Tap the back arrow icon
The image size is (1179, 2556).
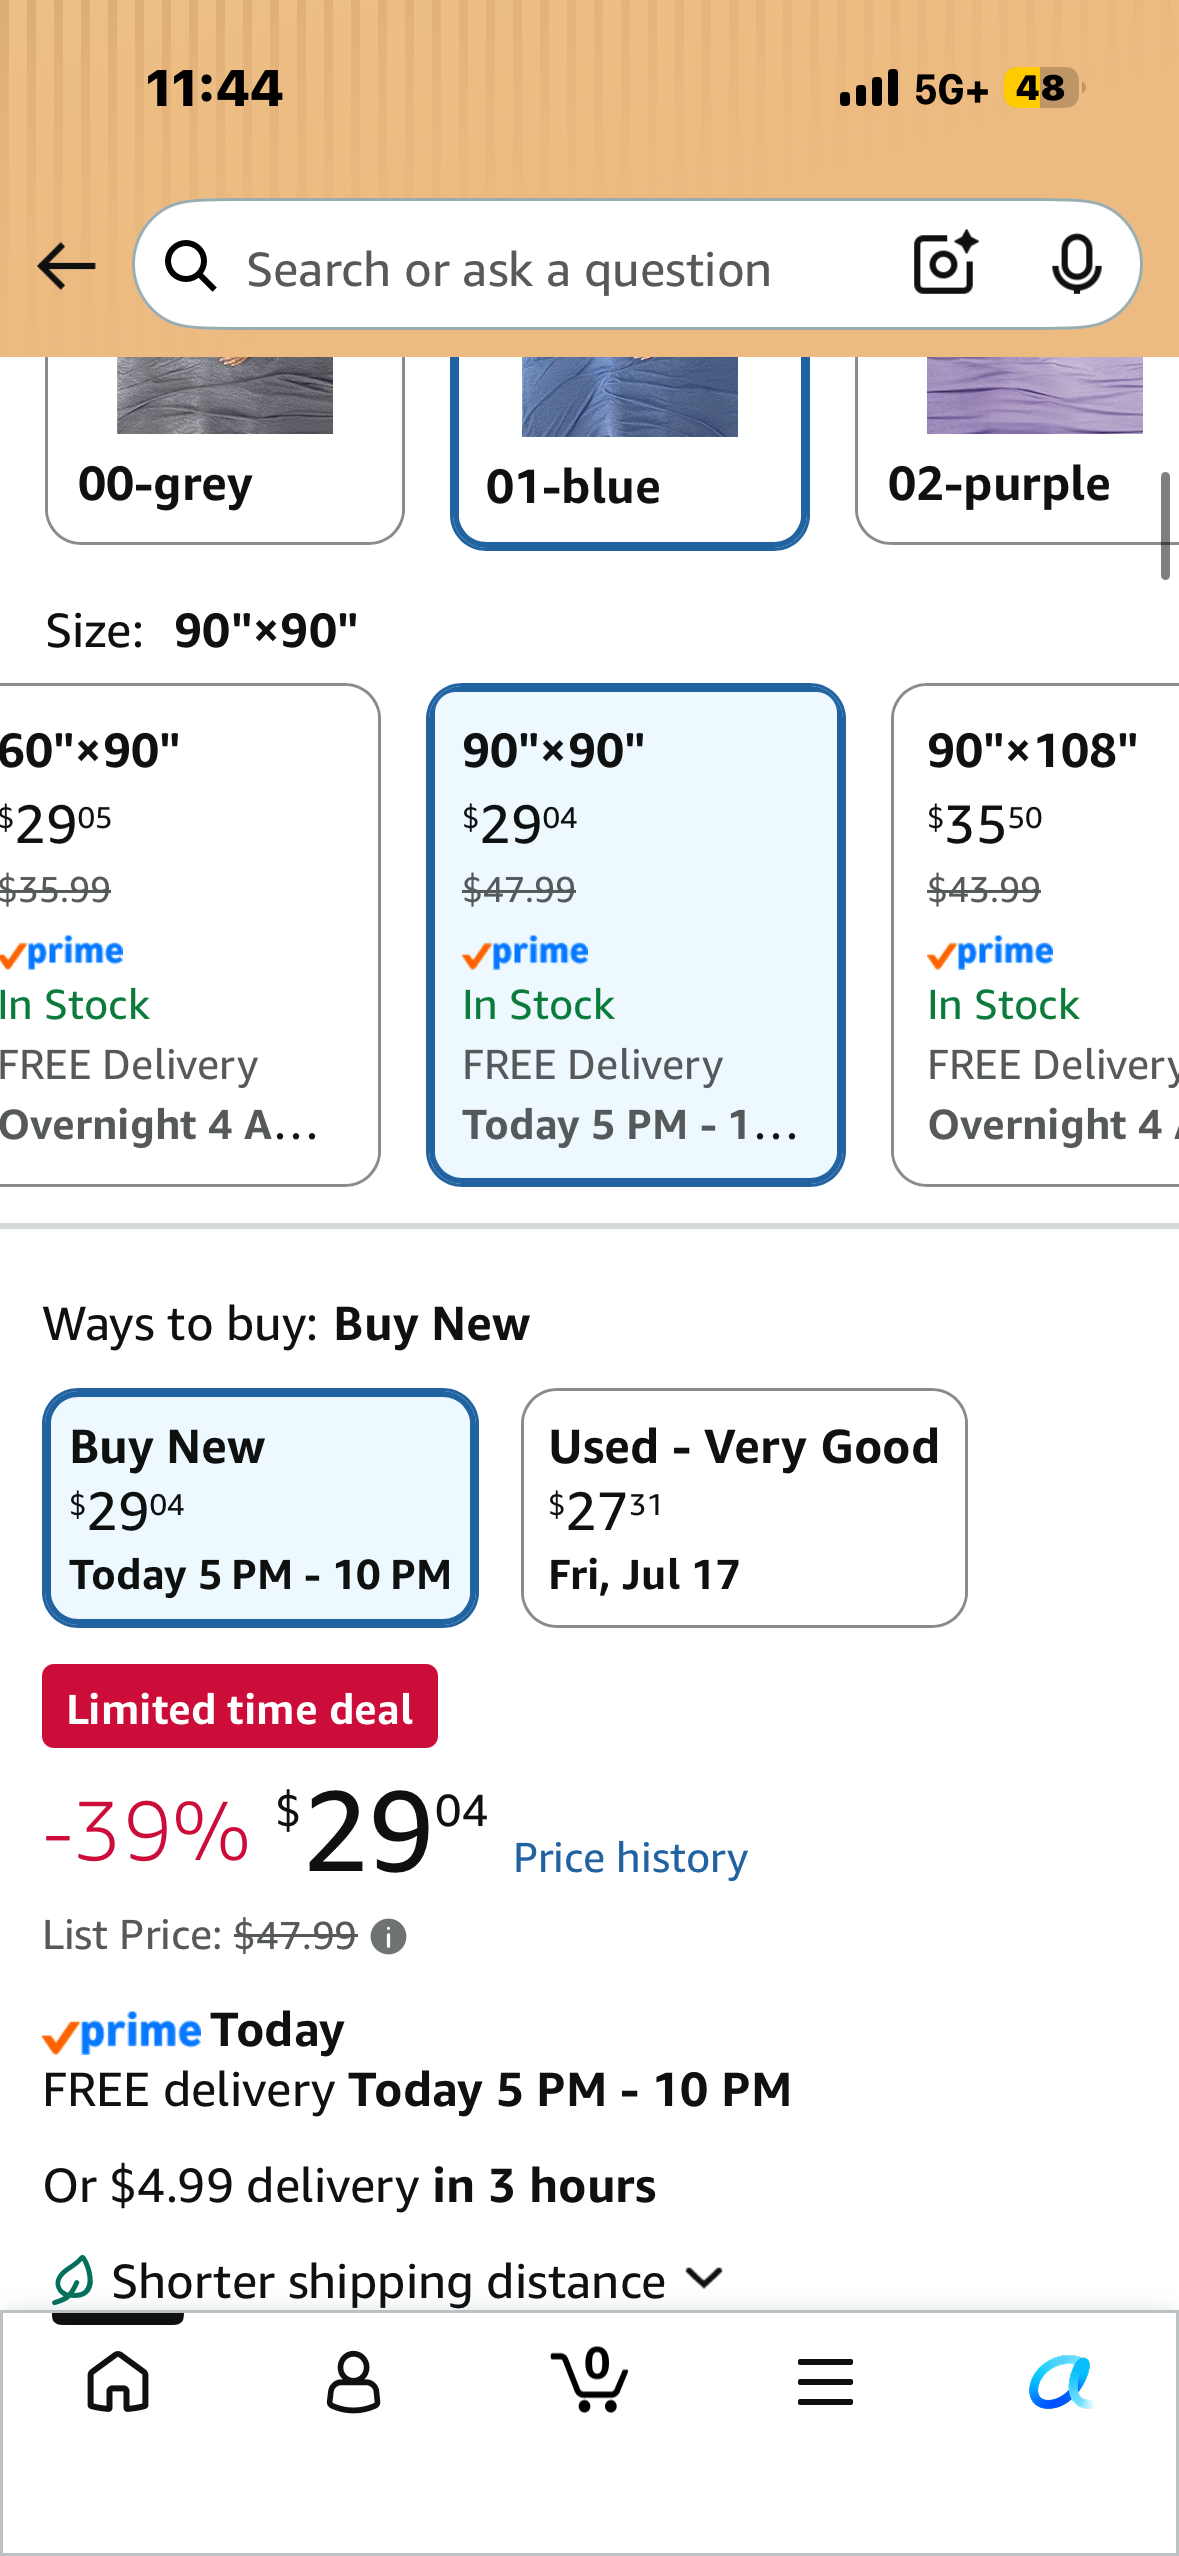tap(66, 266)
